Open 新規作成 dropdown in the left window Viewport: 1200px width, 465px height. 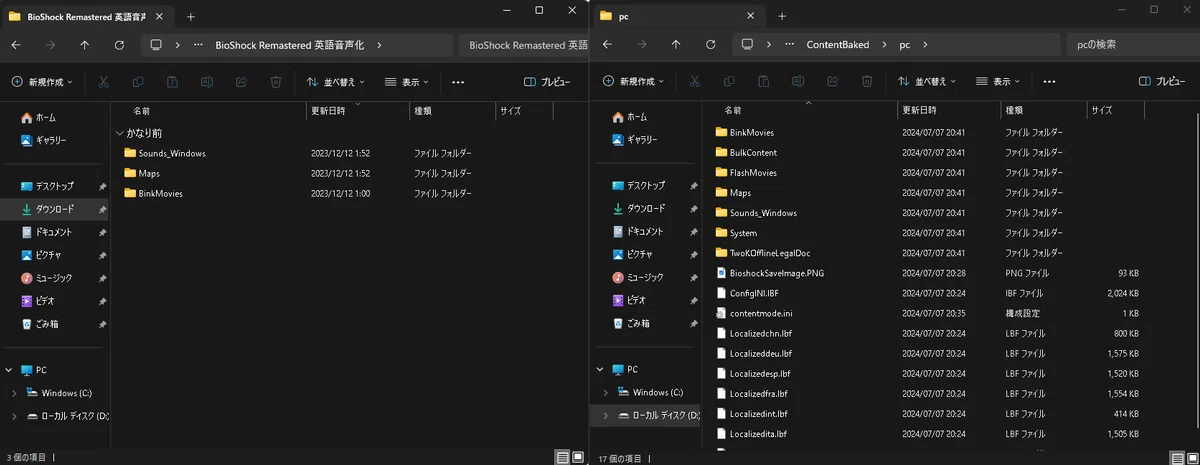tap(43, 82)
